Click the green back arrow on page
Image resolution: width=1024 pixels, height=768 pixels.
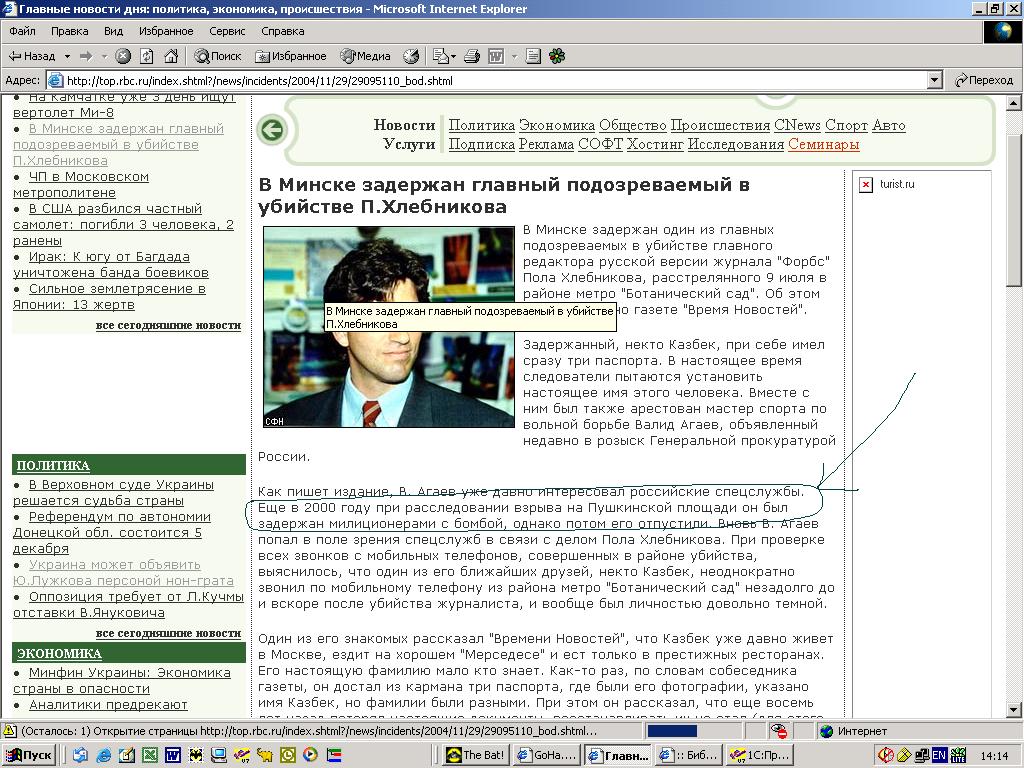click(x=271, y=129)
